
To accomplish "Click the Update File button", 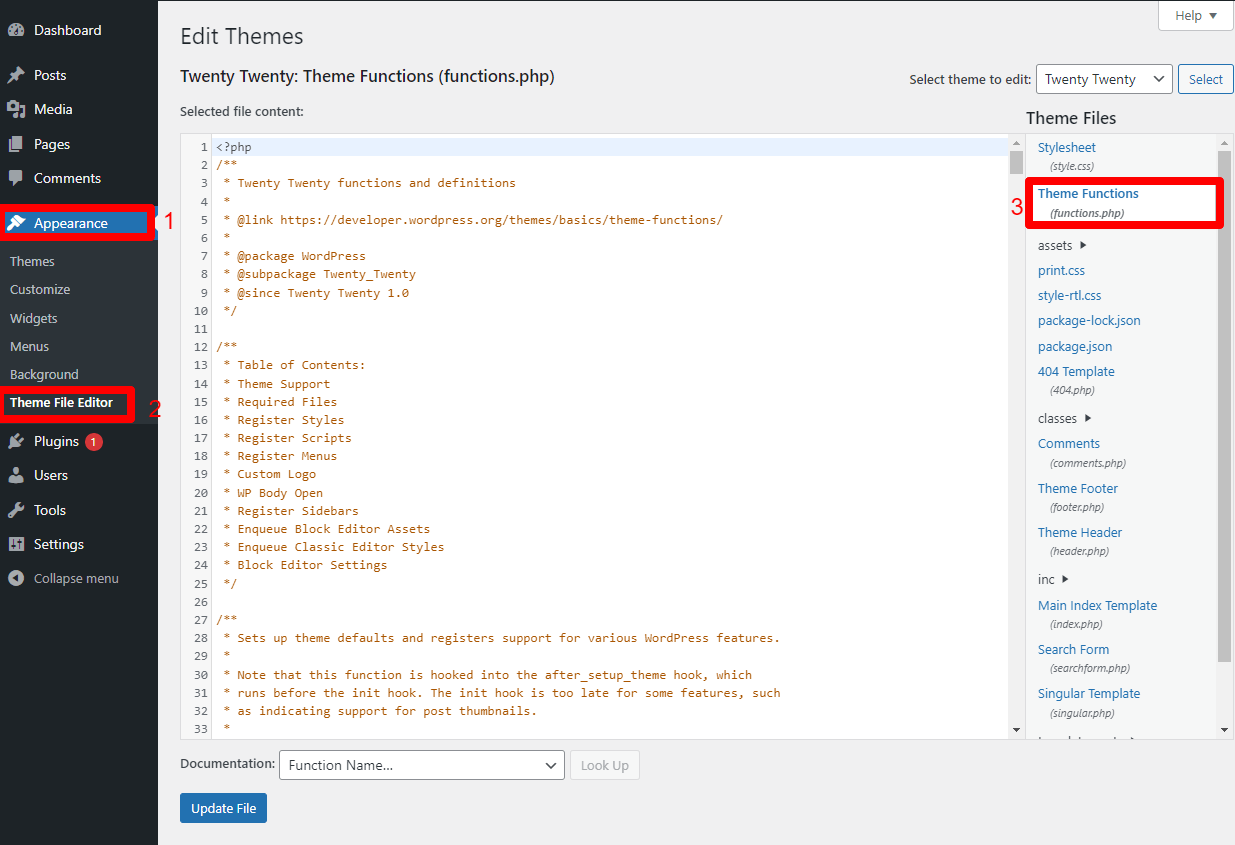I will tap(223, 808).
